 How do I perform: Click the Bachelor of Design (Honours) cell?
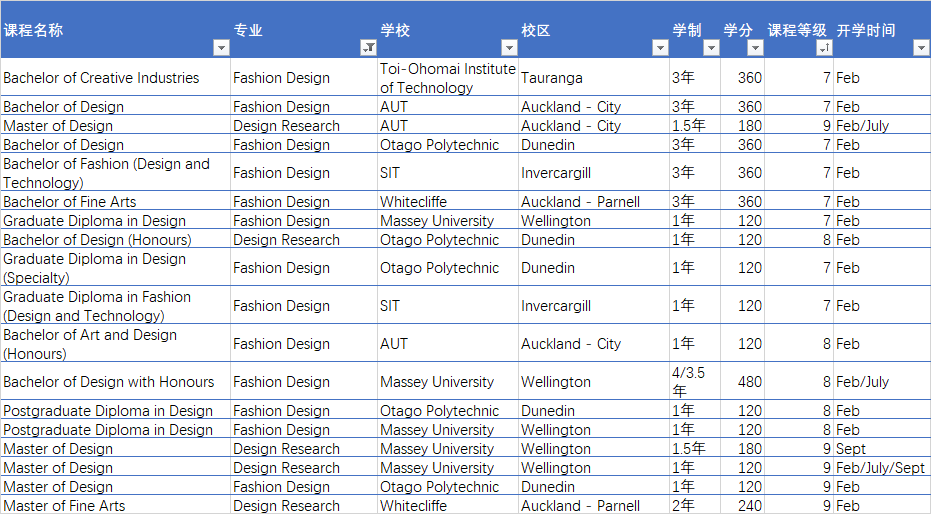[x=115, y=239]
